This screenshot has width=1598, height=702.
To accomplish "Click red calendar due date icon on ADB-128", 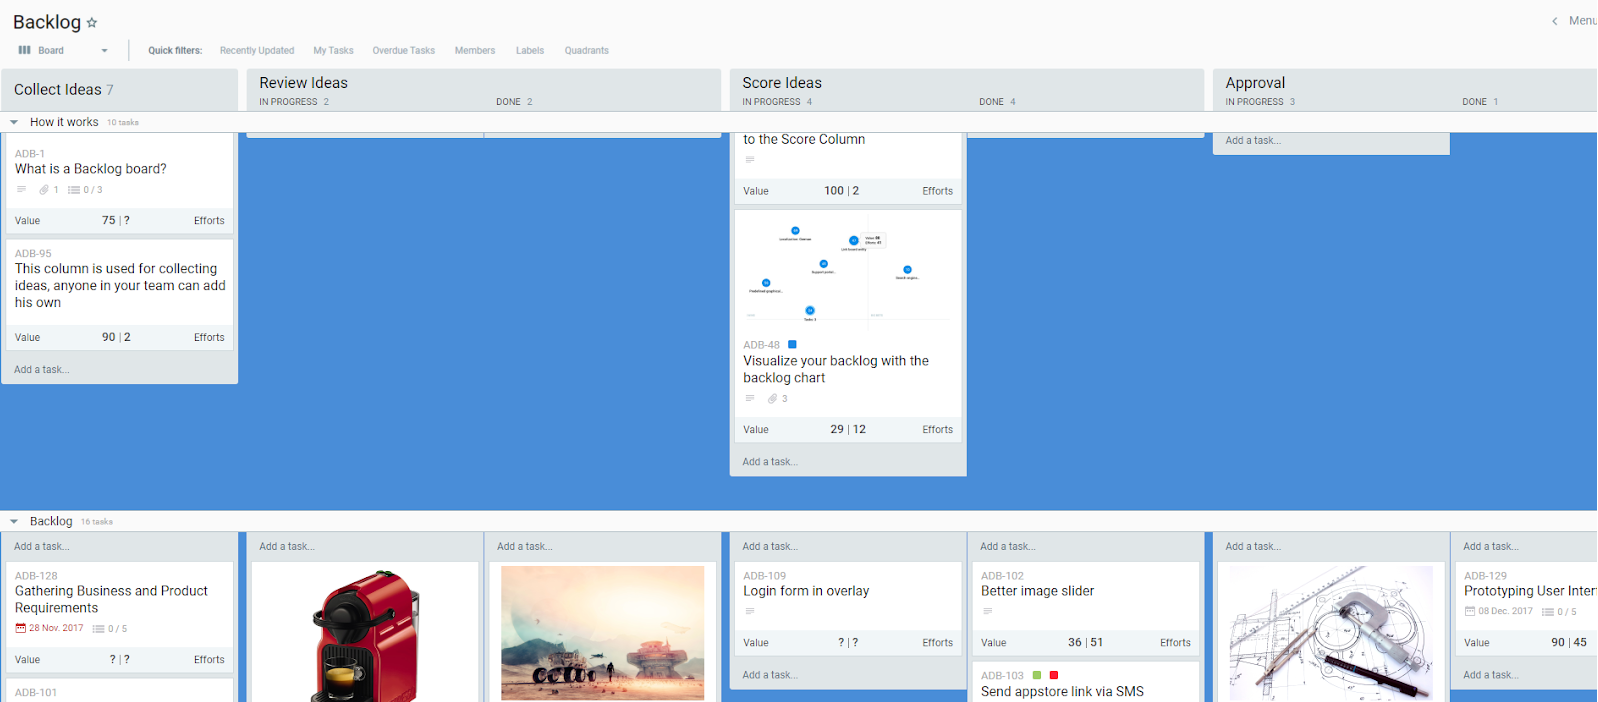I will point(20,629).
